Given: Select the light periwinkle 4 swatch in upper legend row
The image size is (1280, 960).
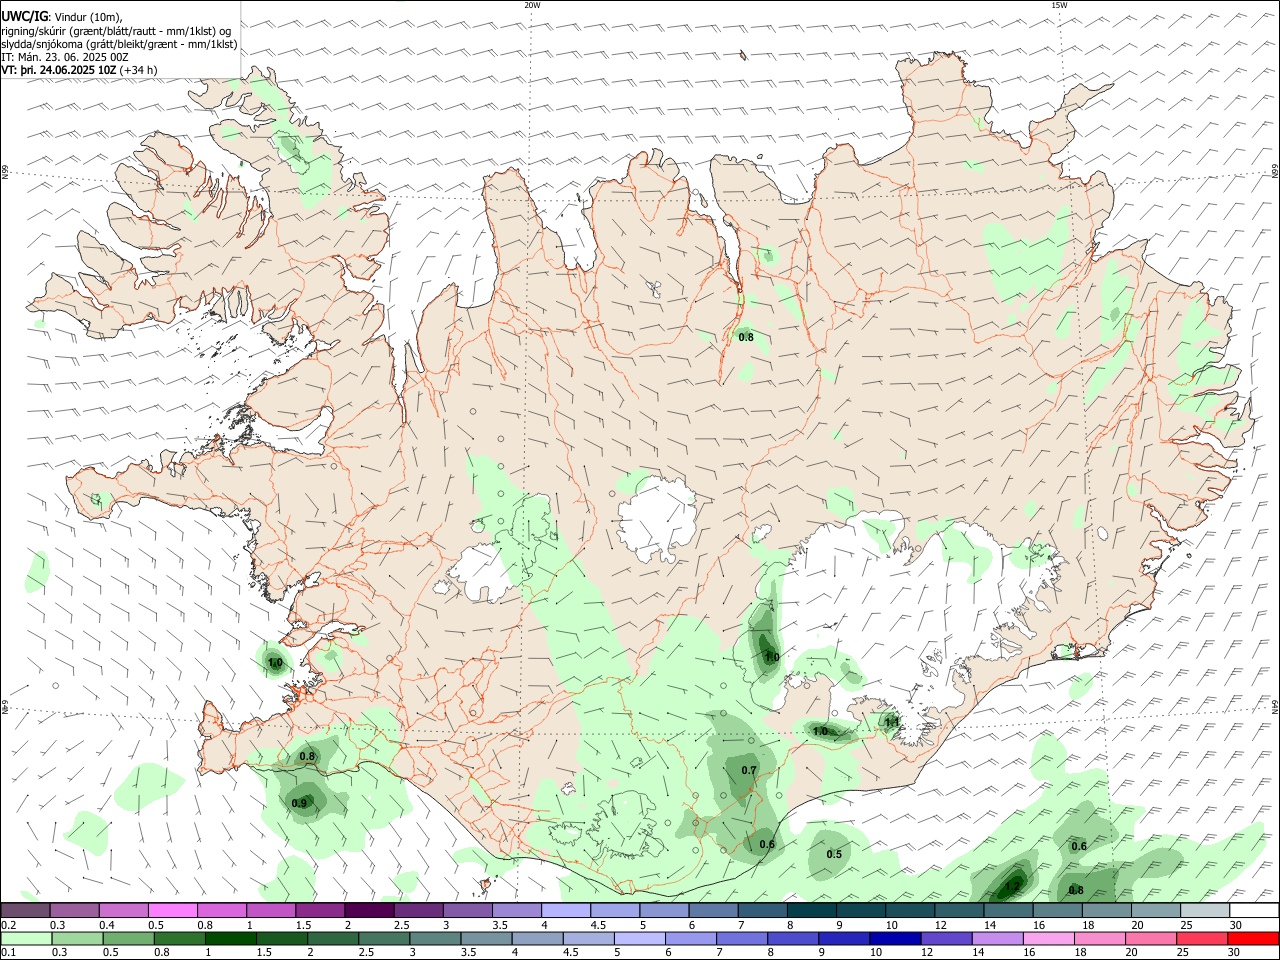Looking at the screenshot, I should 565,910.
